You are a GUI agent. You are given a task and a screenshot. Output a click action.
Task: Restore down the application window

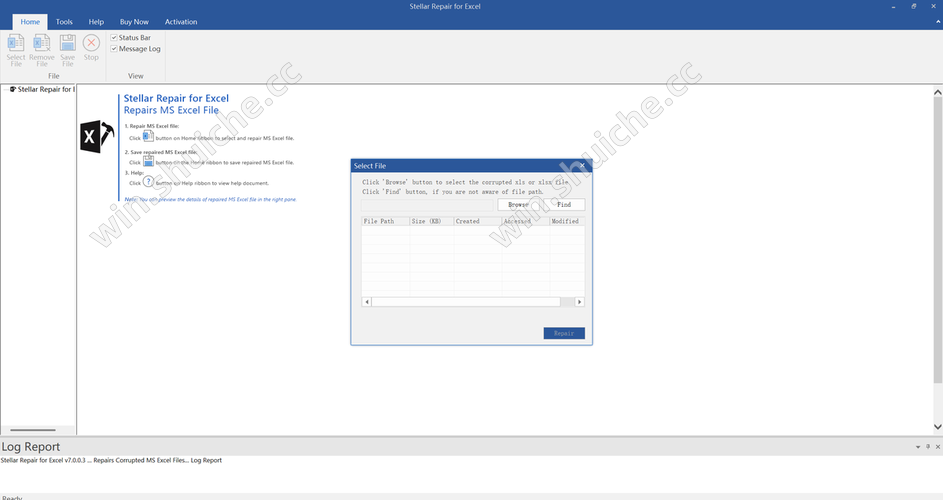pos(914,7)
